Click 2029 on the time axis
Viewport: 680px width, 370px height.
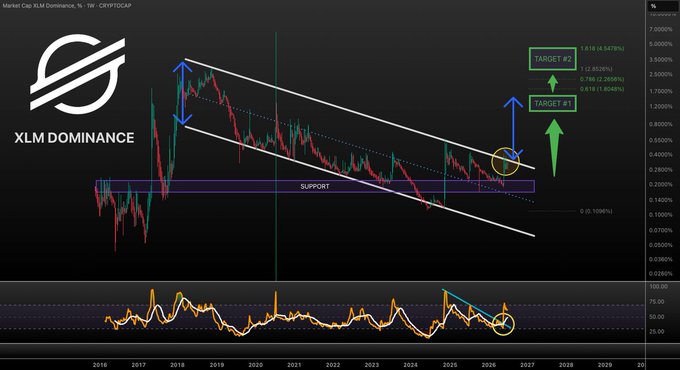click(x=605, y=365)
